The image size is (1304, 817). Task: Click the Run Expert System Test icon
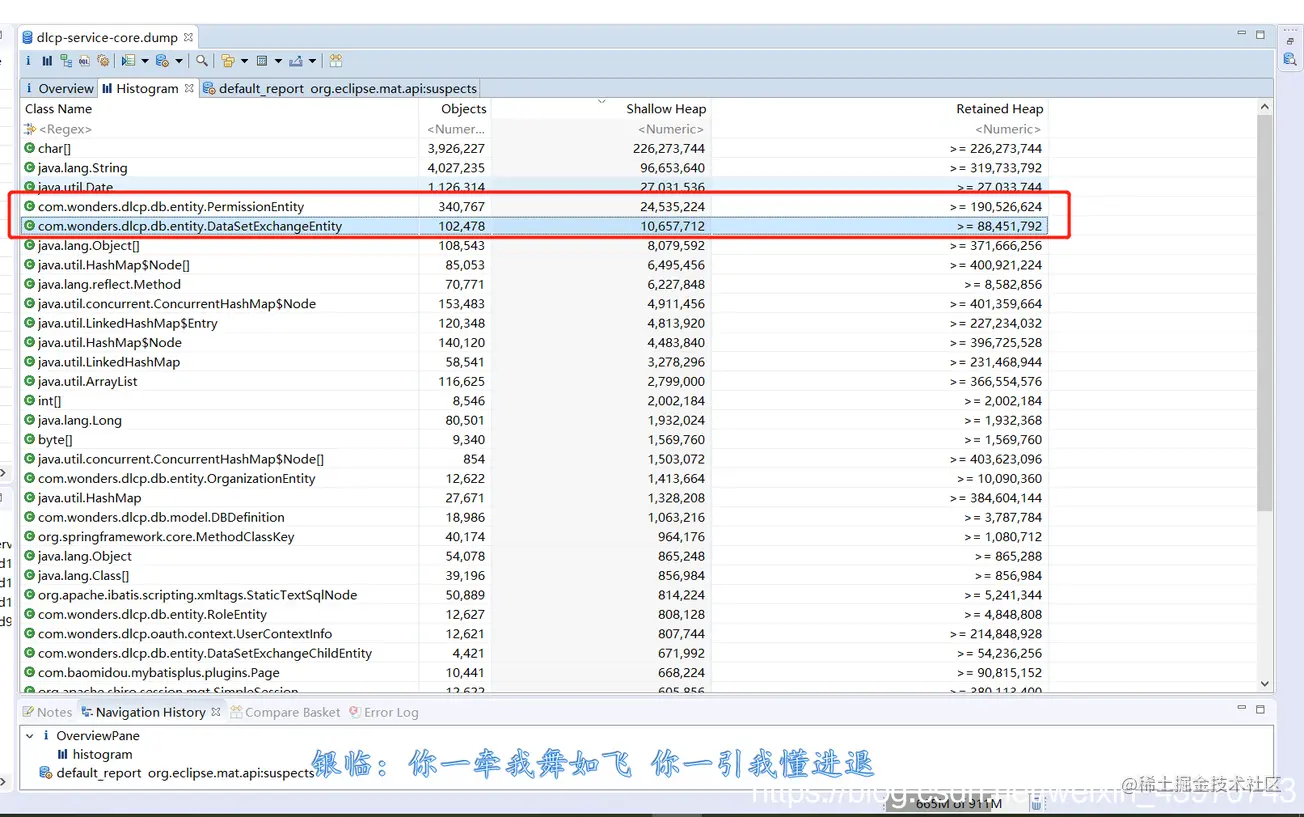(x=129, y=61)
